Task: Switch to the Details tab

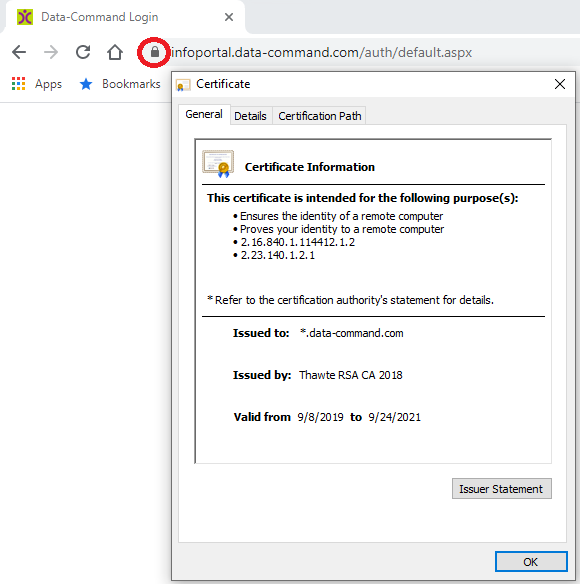Action: (250, 116)
